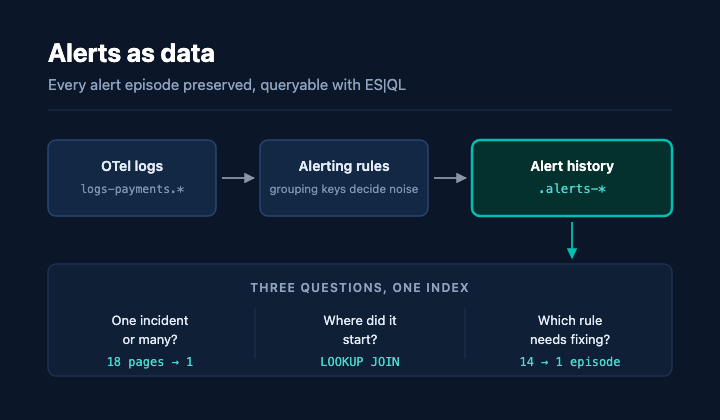This screenshot has height=420, width=720.
Task: Select the Which rule needs fixing? question
Action: (570, 330)
